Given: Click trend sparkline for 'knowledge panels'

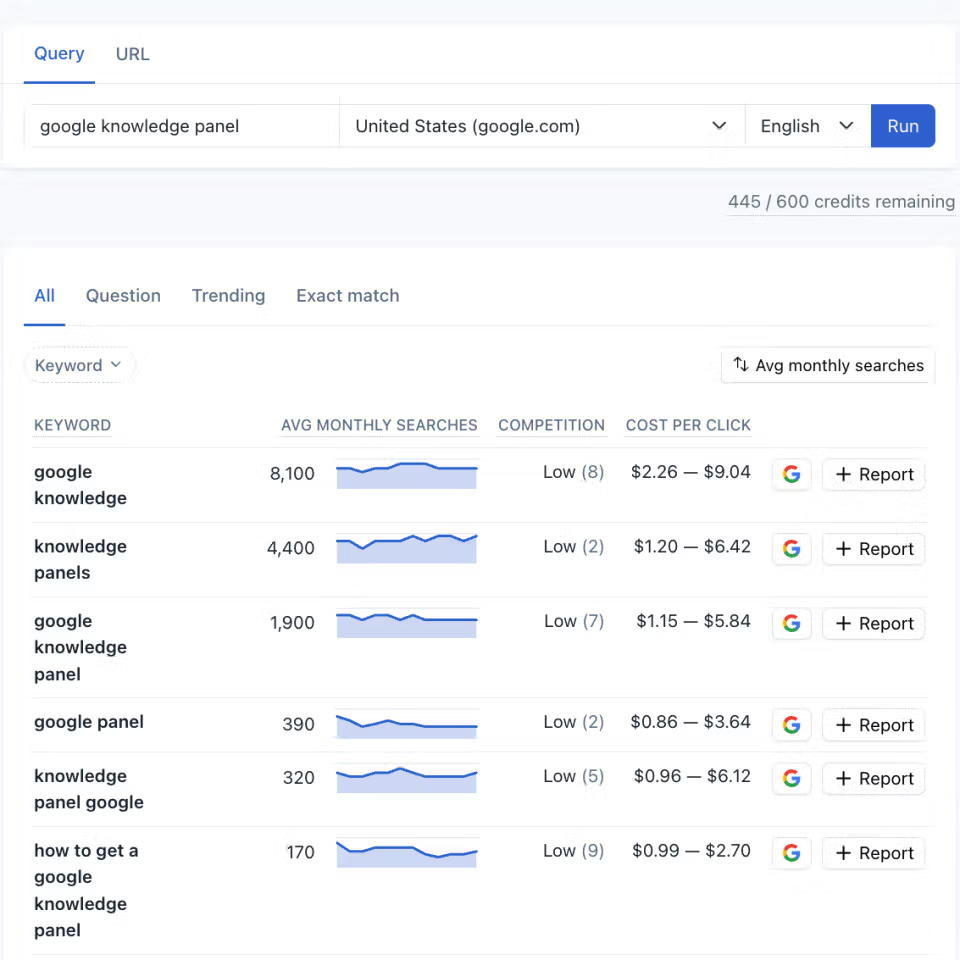Looking at the screenshot, I should 407,549.
